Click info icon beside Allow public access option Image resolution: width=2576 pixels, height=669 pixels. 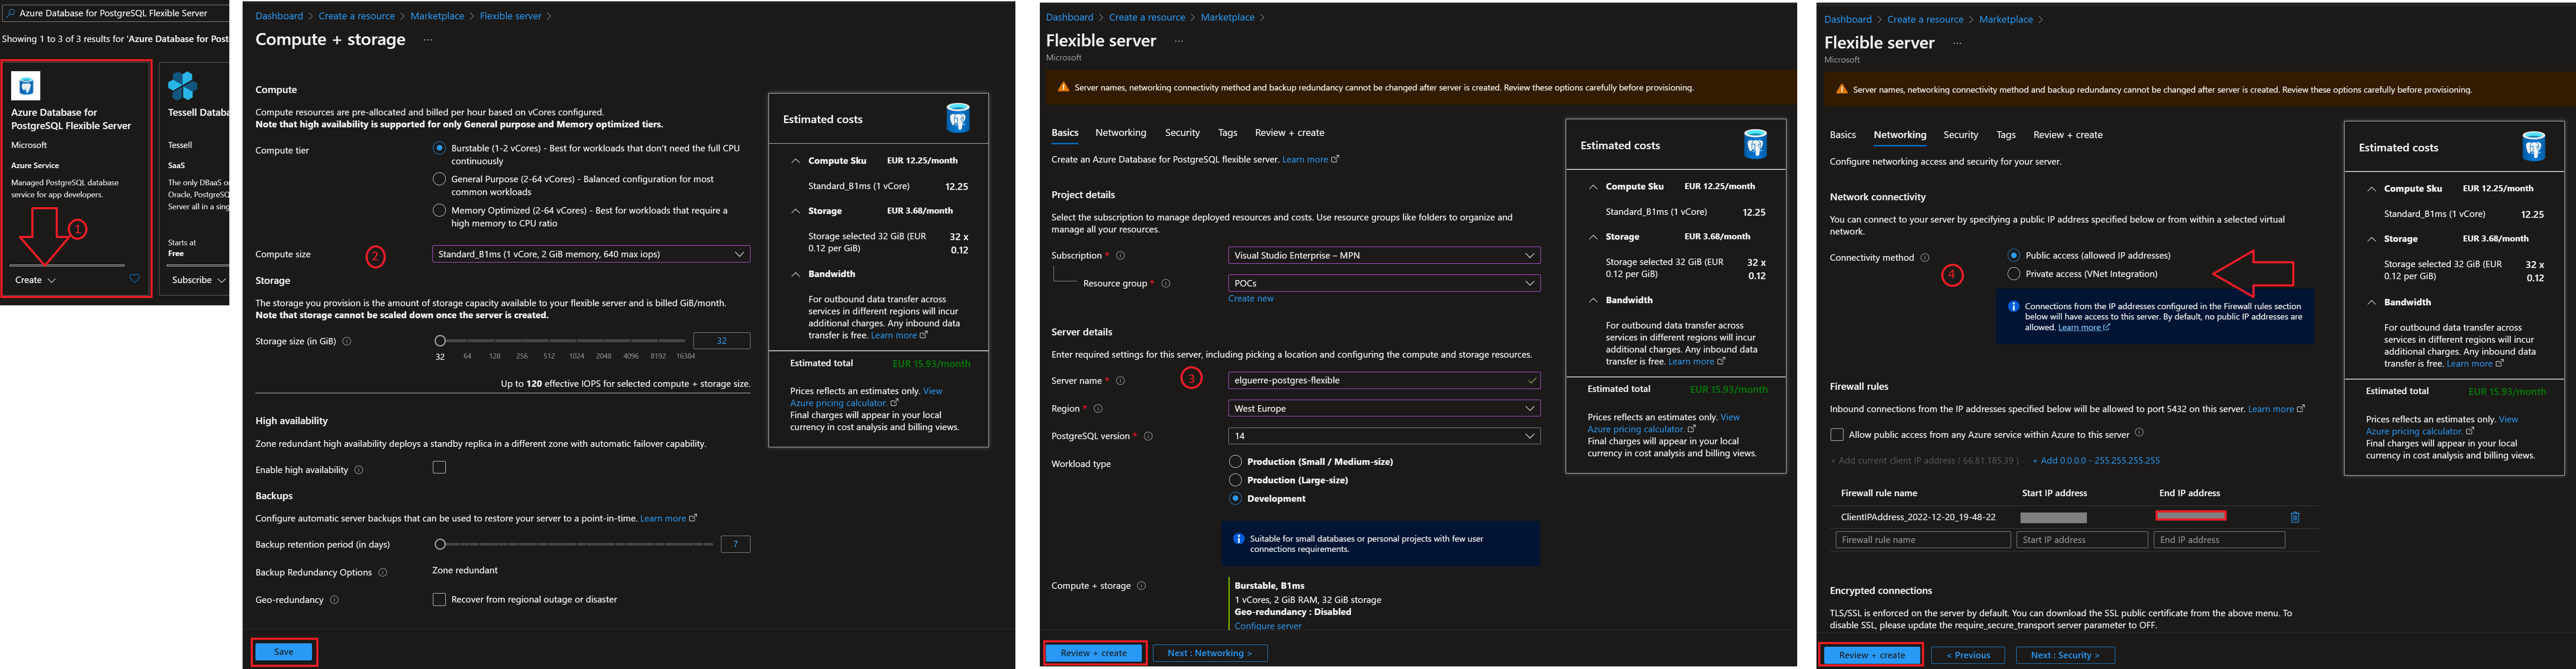click(2139, 433)
